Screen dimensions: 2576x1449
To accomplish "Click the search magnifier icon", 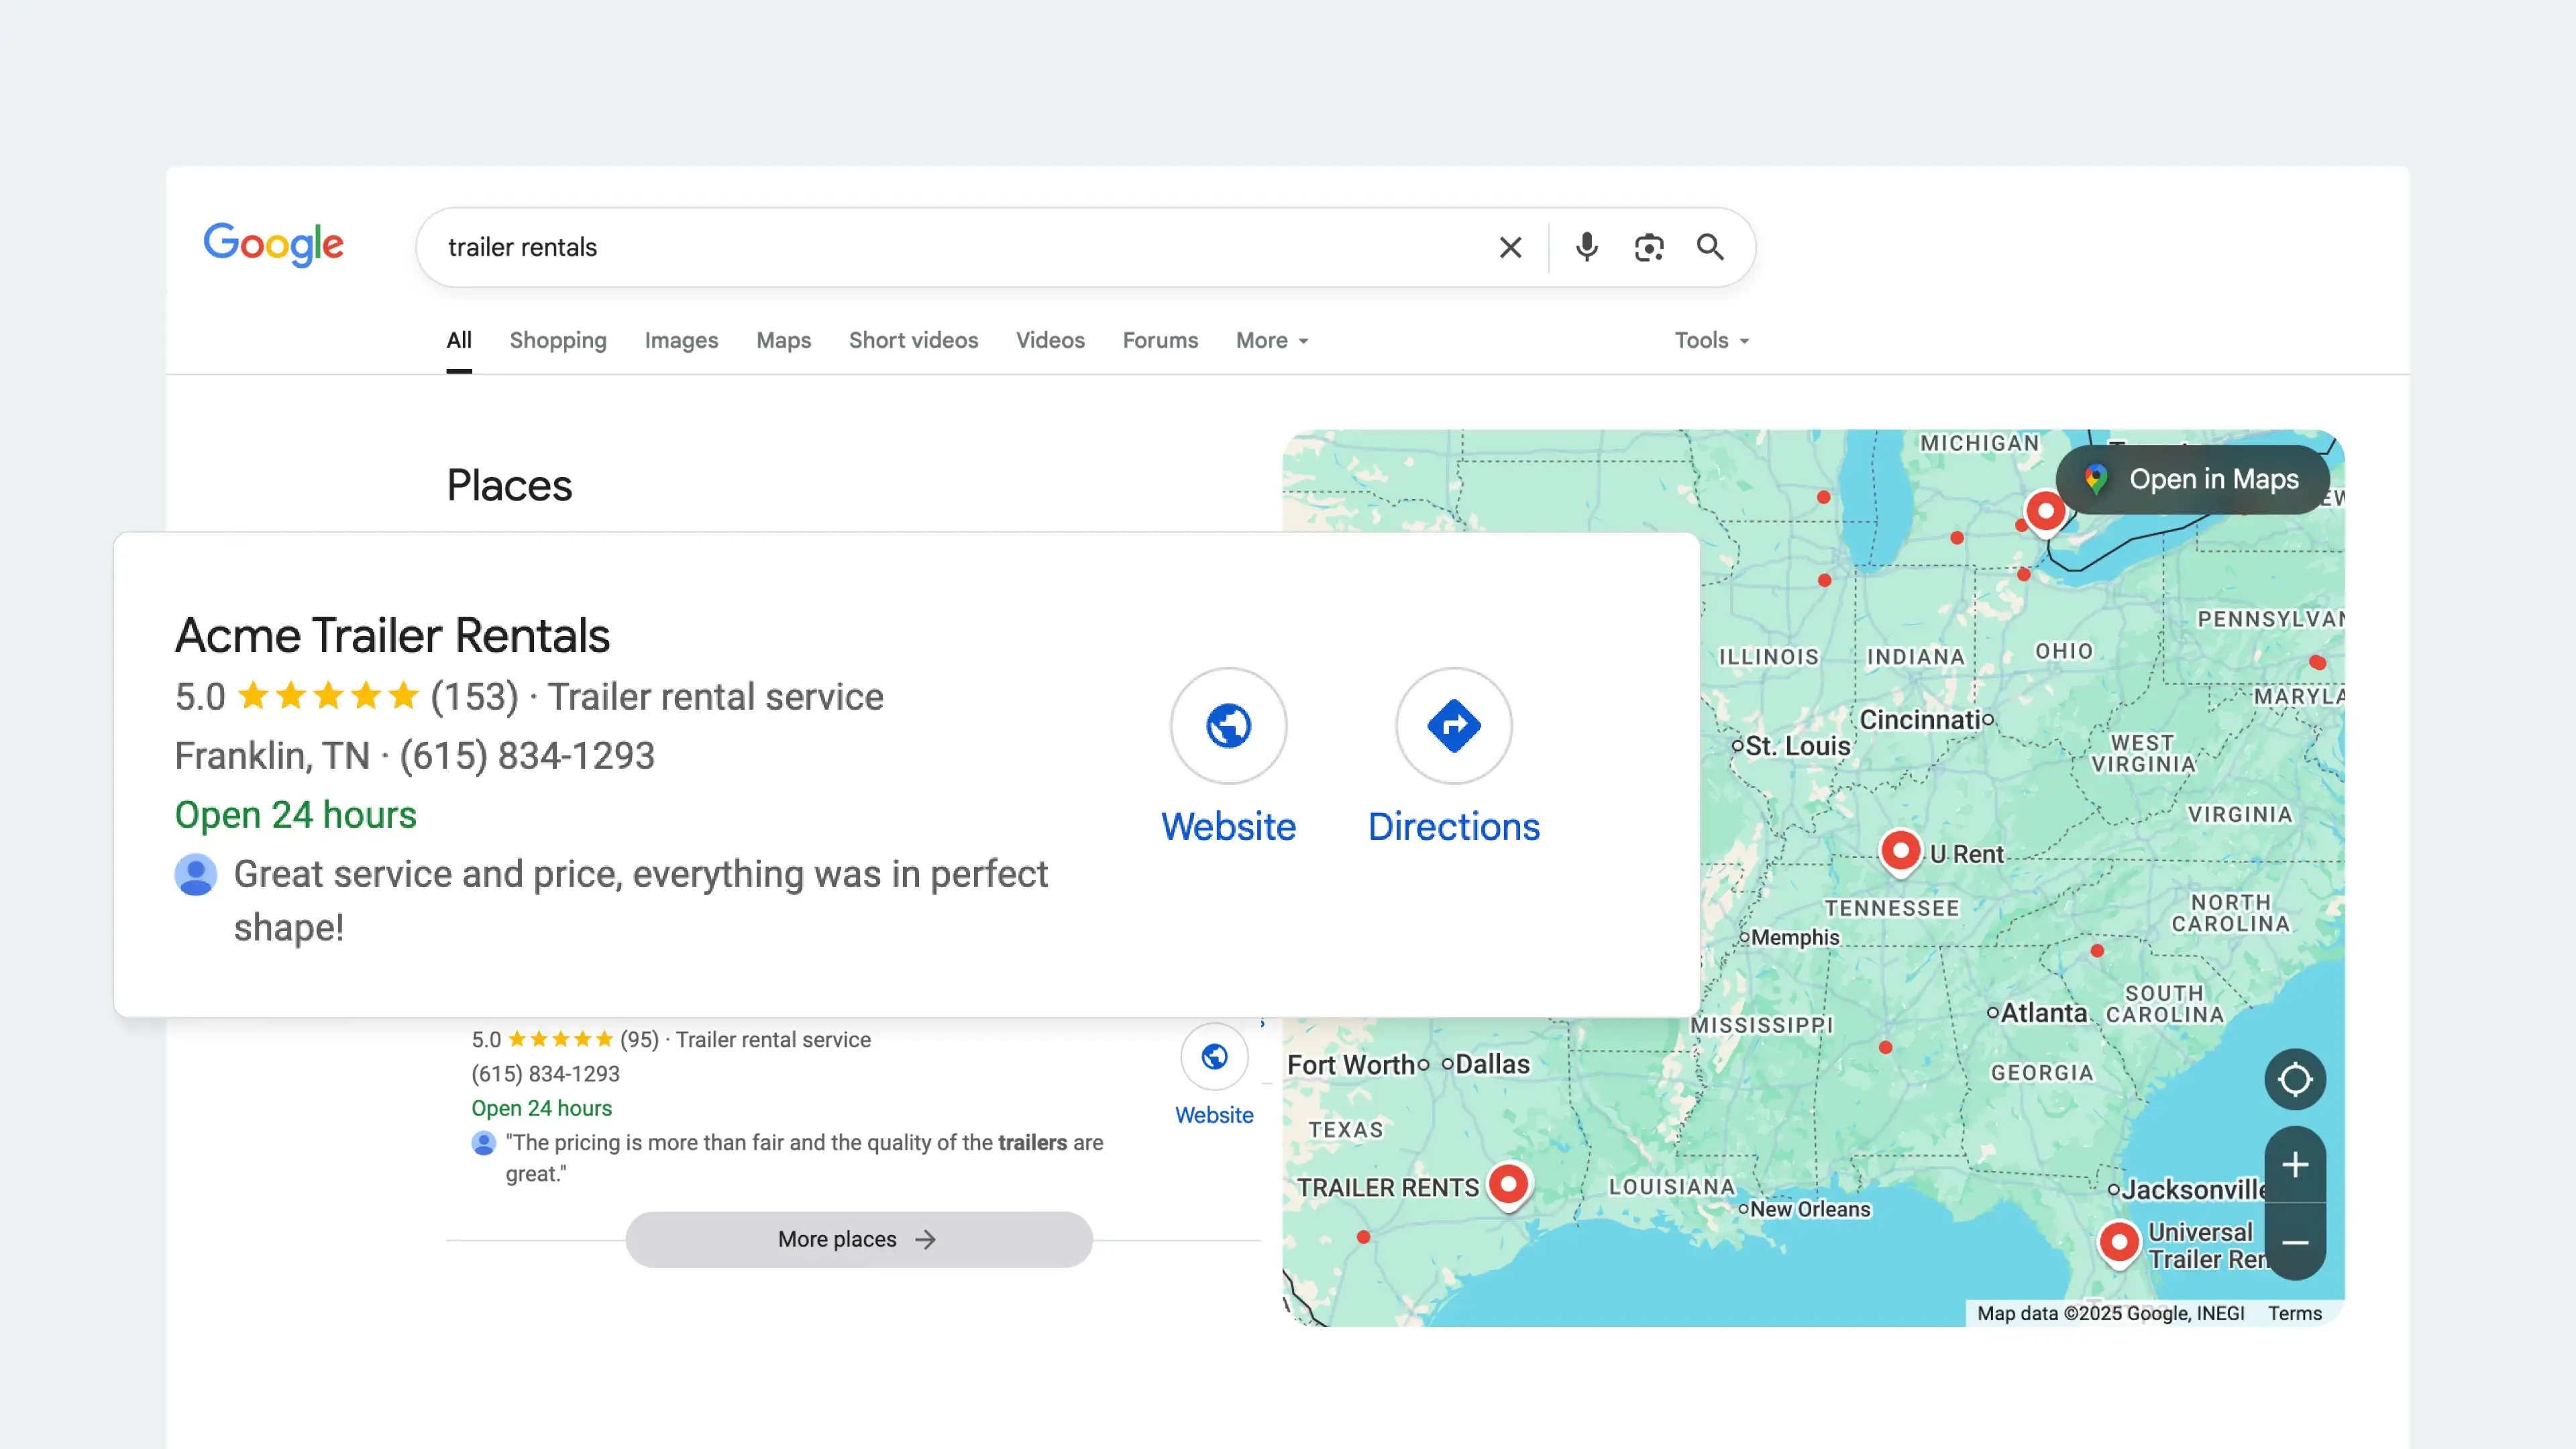I will (1710, 247).
